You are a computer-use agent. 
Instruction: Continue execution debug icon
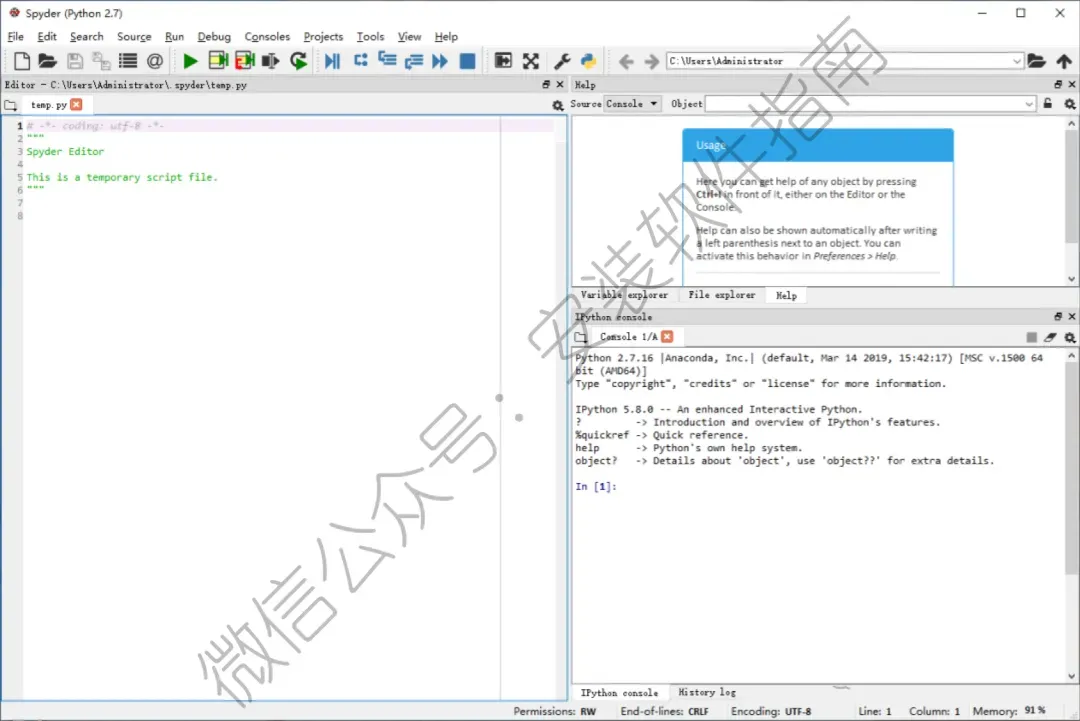[439, 61]
